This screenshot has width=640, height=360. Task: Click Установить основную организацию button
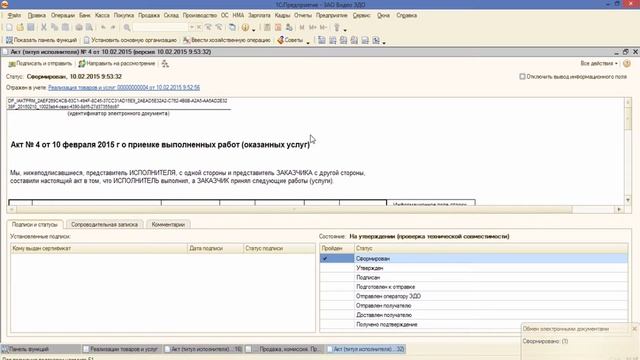(130, 40)
